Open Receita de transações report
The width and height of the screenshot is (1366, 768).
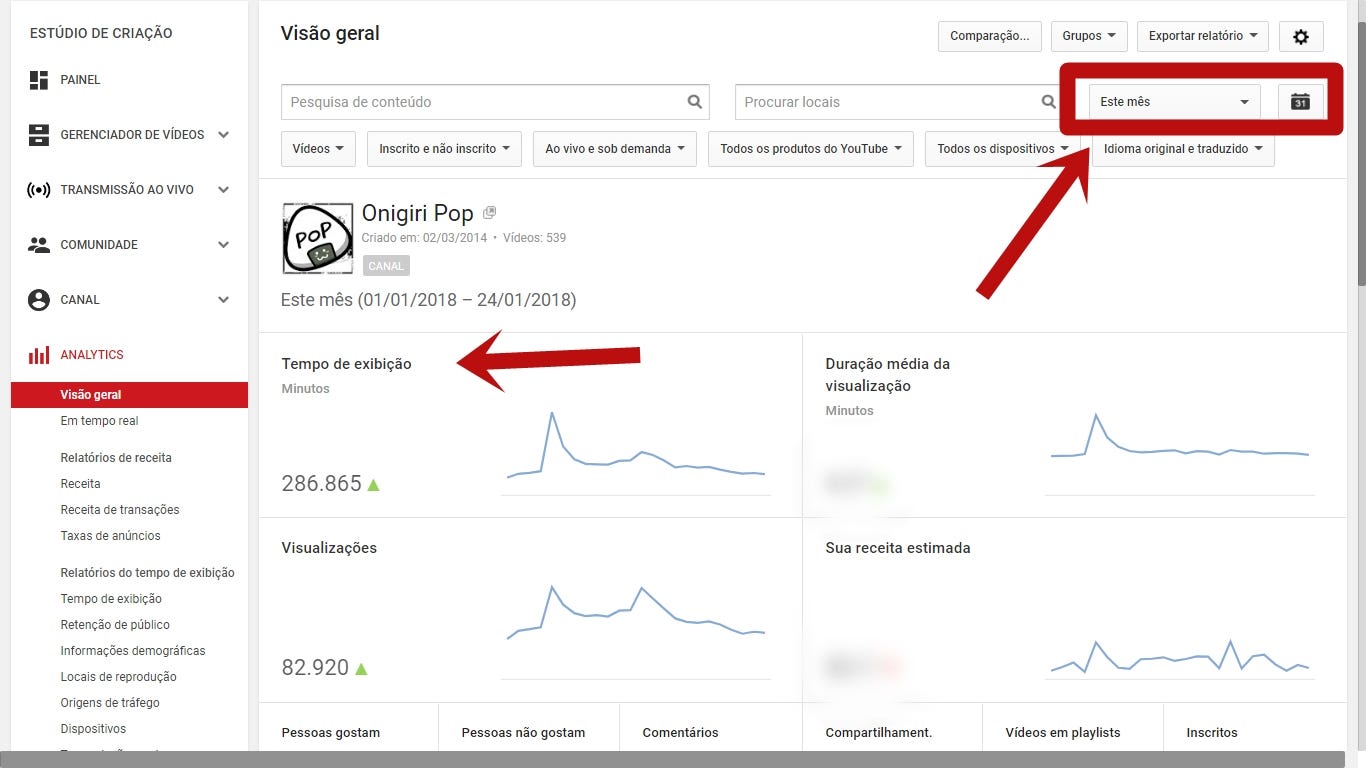click(120, 510)
